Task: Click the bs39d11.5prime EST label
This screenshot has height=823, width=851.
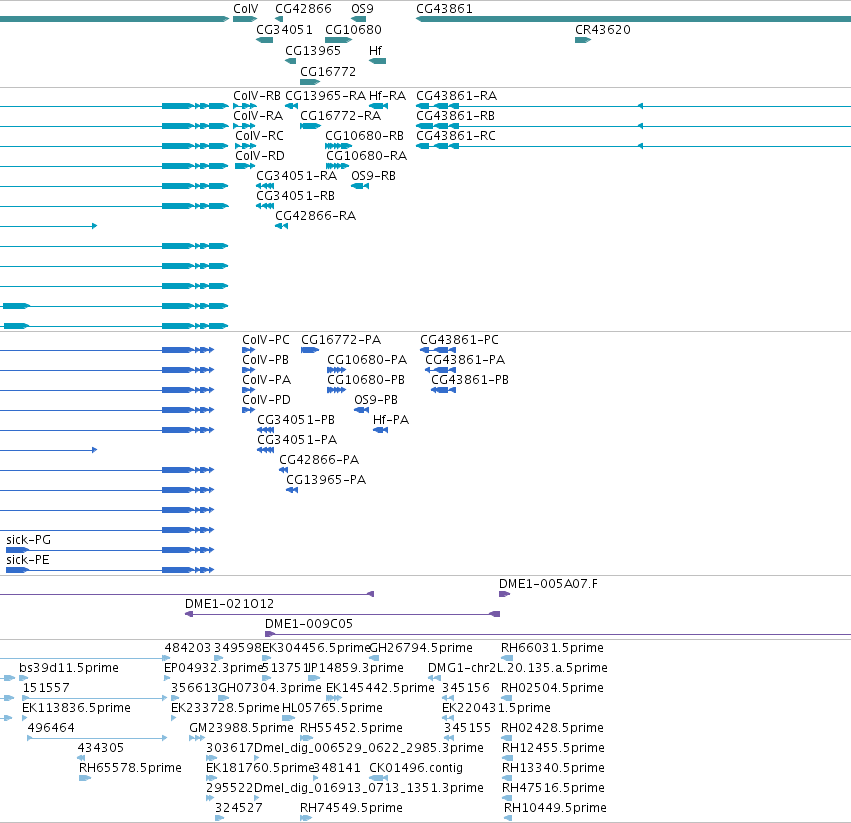Action: 69,668
